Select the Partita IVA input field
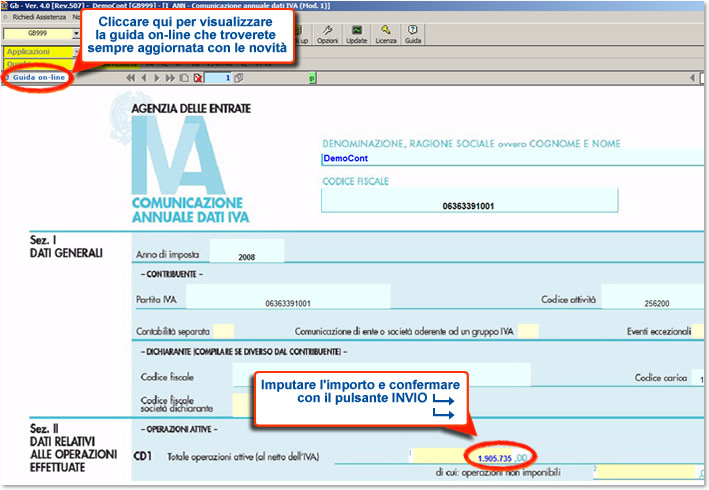 click(288, 302)
